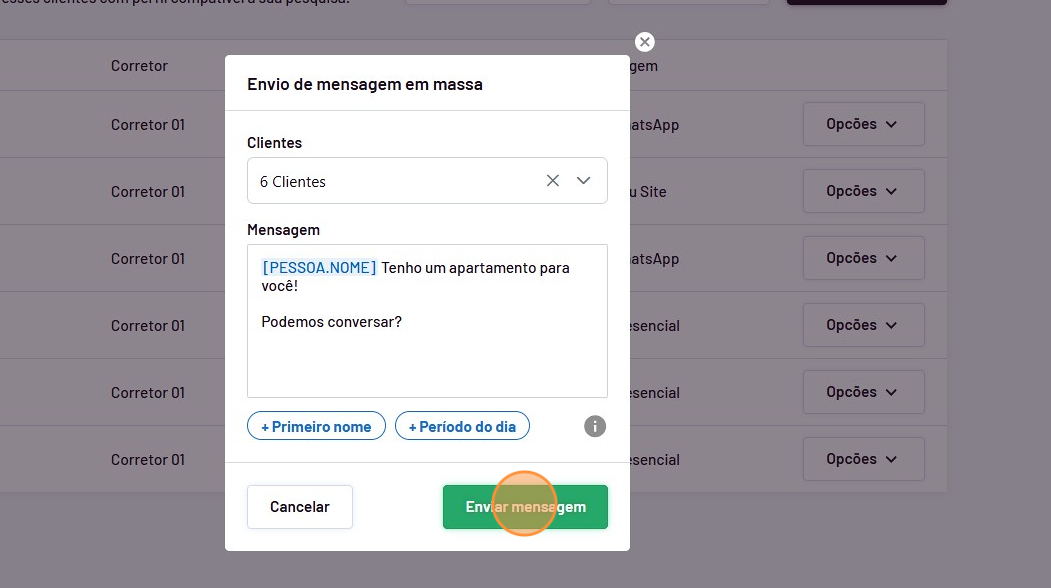Close the mass message dialog with X icon
Screen dimensions: 1051x588
click(x=645, y=42)
